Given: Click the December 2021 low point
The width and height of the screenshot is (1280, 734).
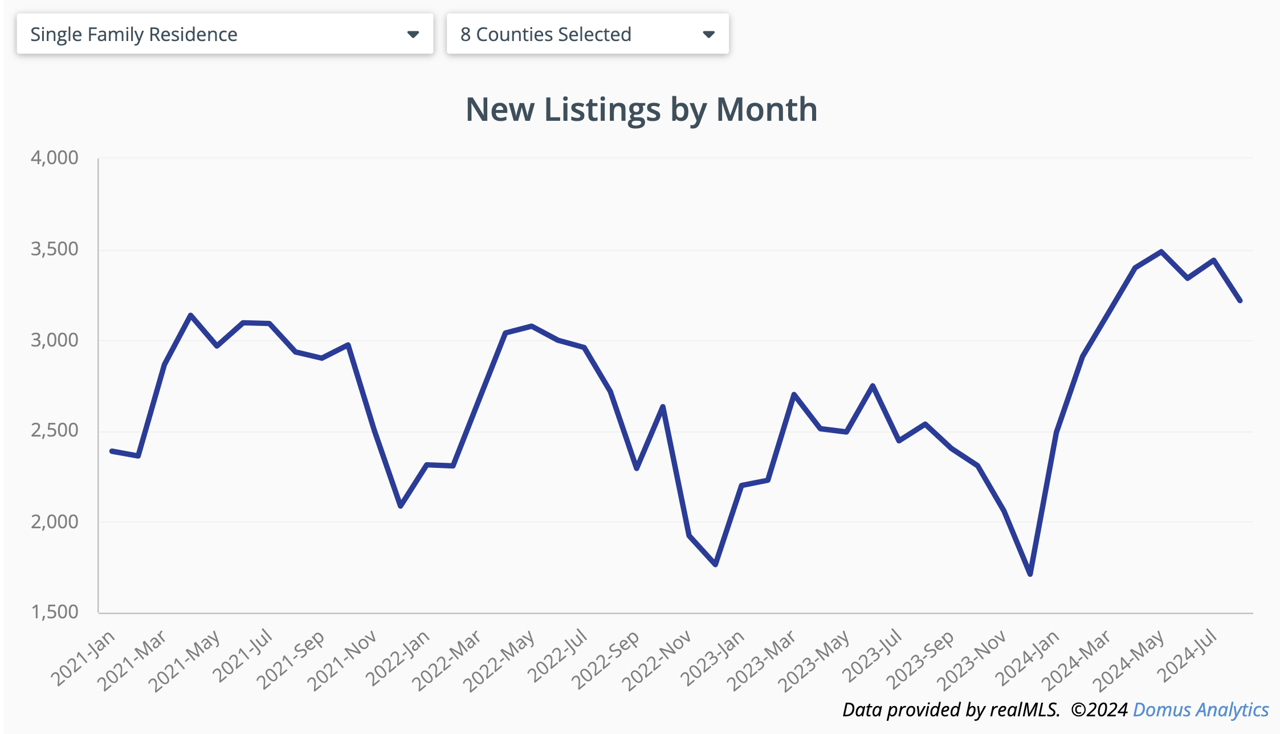Looking at the screenshot, I should [401, 506].
